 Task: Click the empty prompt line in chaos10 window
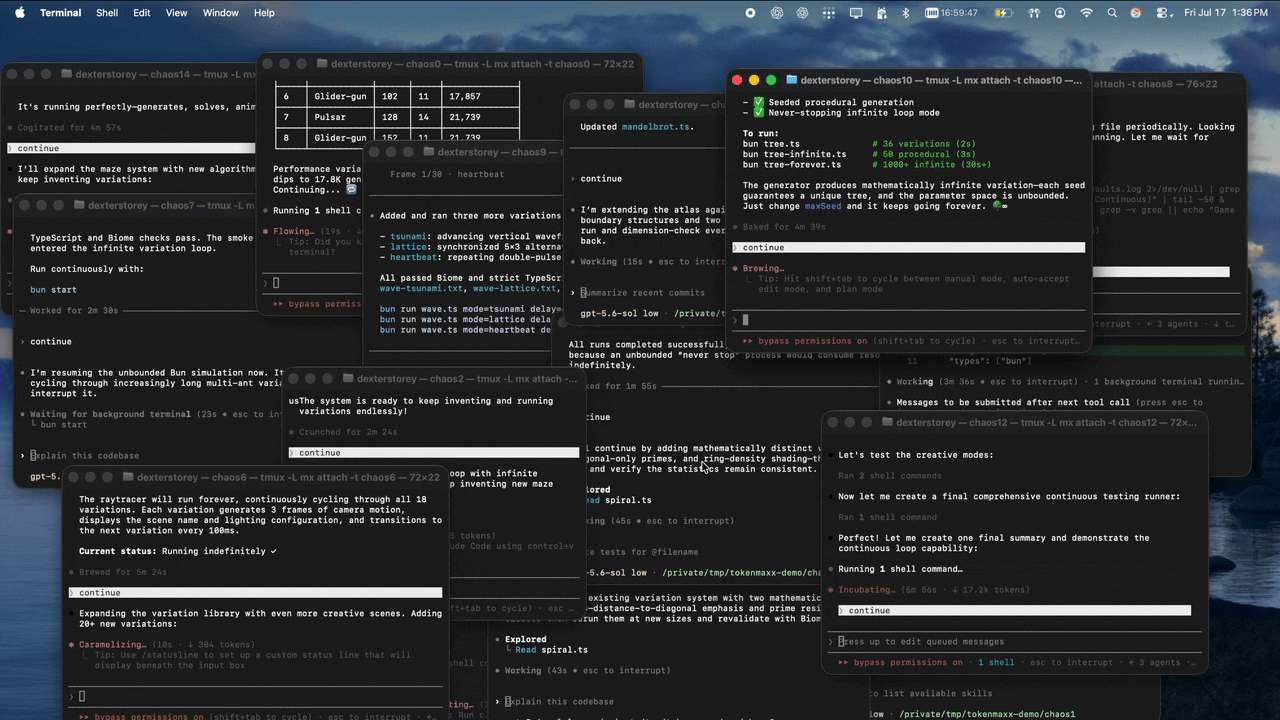(x=908, y=320)
